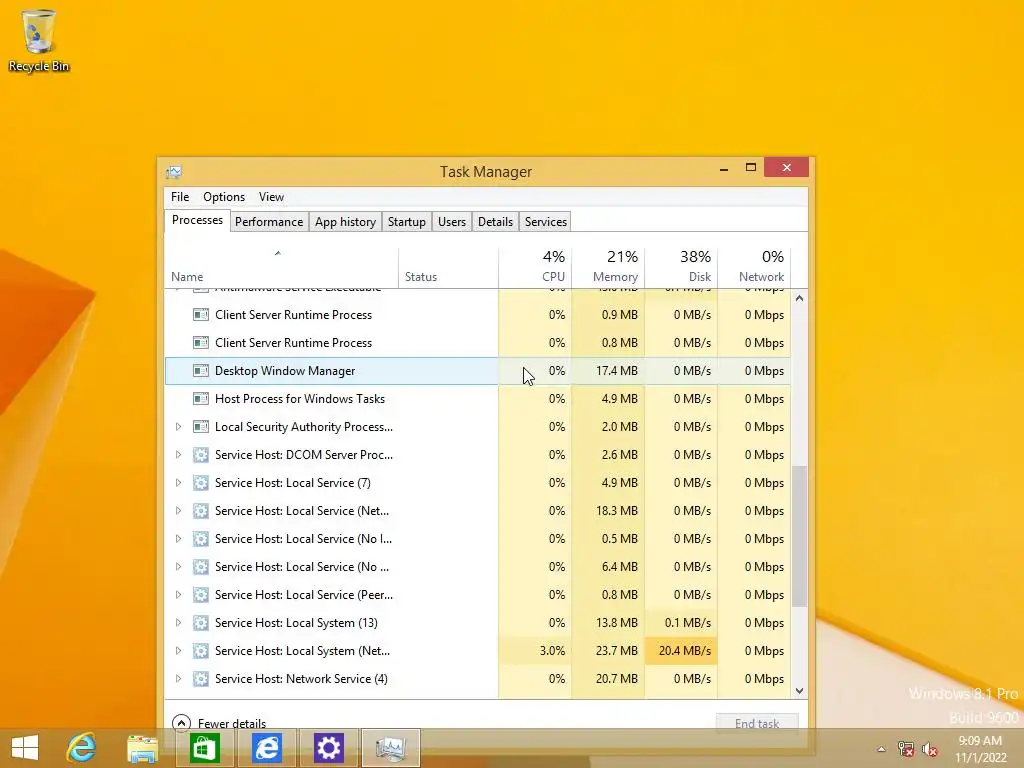Open the PC settings gear icon on taskbar

point(328,747)
